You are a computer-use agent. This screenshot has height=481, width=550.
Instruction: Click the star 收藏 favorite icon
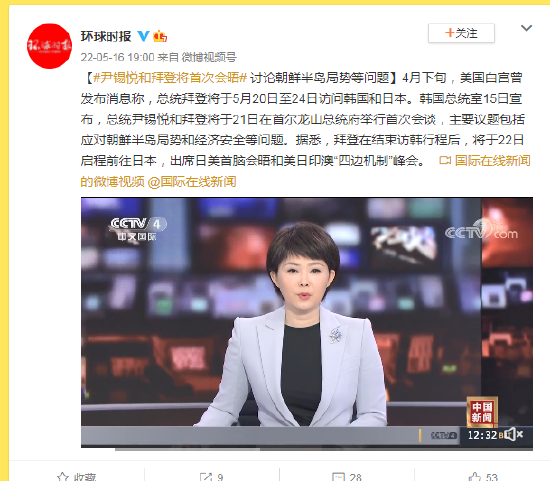pos(63,477)
